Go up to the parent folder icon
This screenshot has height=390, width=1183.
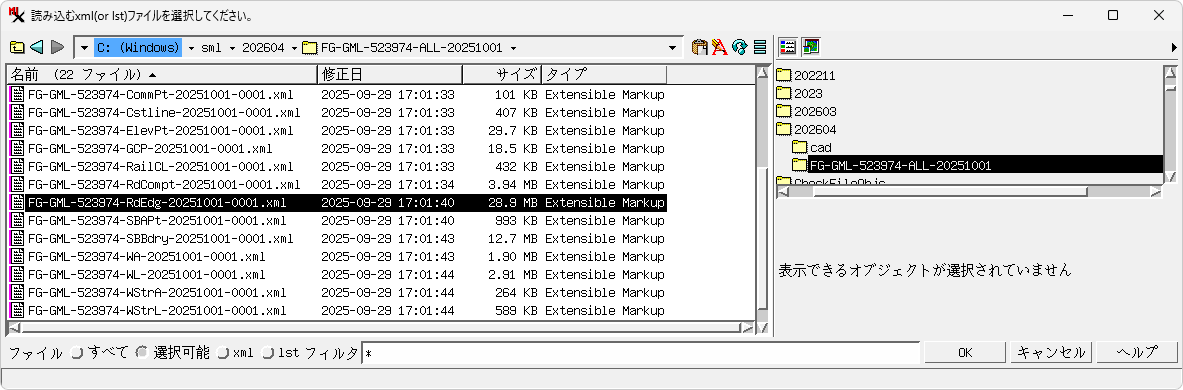(x=17, y=48)
